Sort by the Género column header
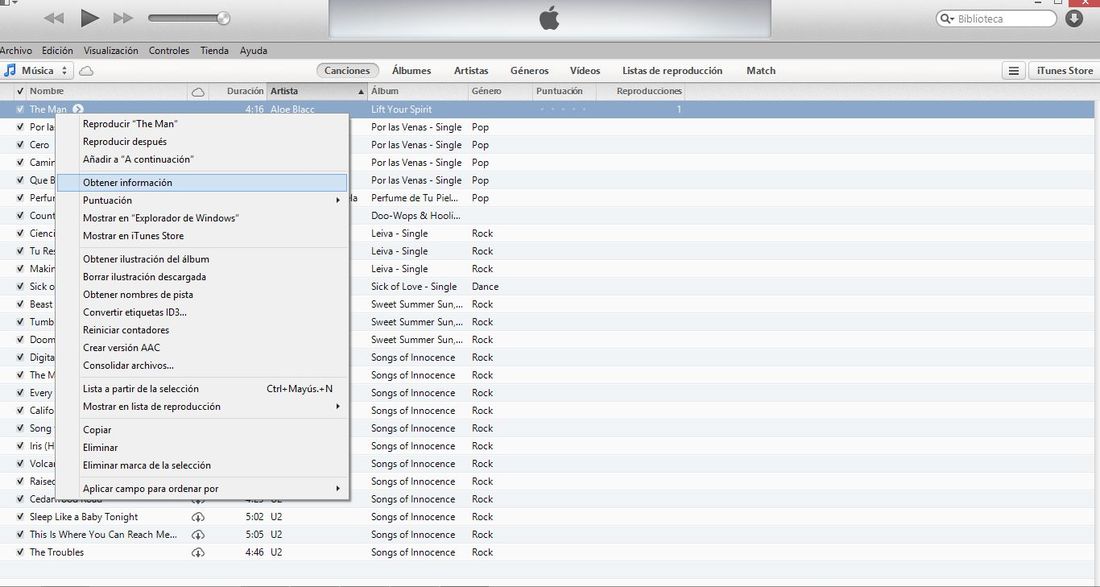The image size is (1100, 587). point(499,91)
